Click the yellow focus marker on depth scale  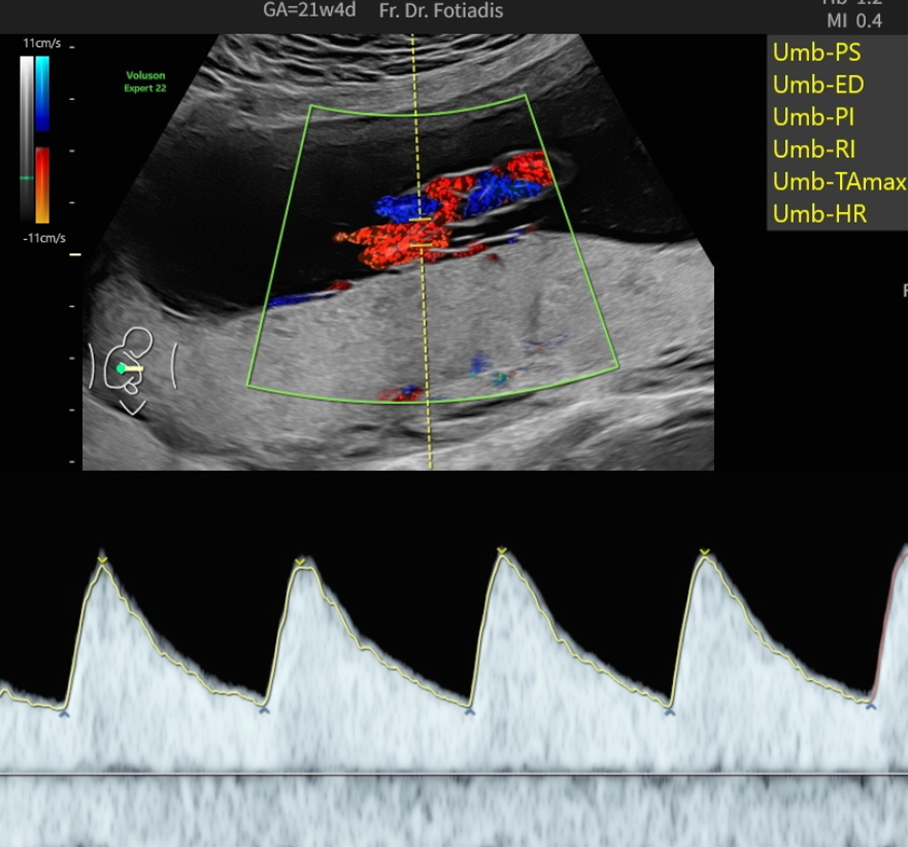(74, 255)
